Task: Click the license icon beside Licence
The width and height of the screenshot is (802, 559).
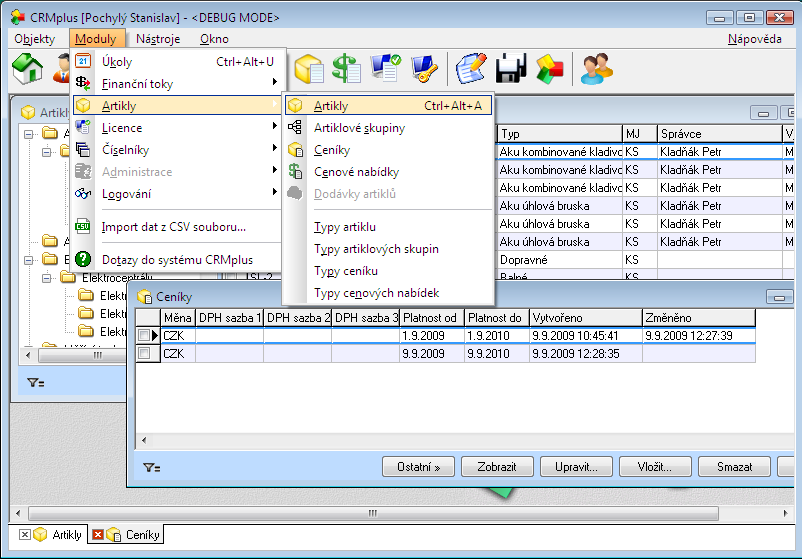Action: [83, 127]
